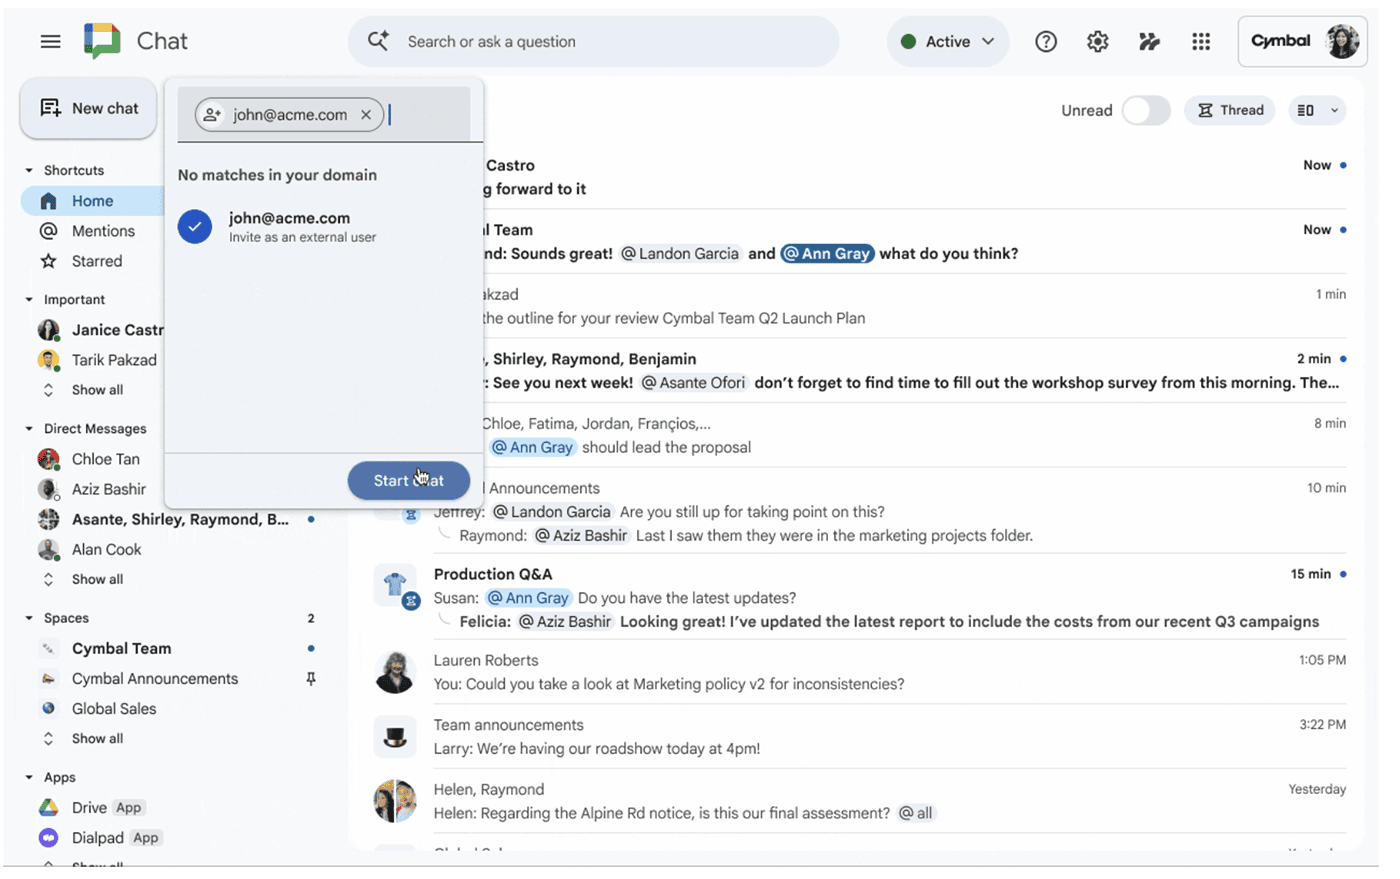Open the Google apps grid

pyautogui.click(x=1201, y=41)
